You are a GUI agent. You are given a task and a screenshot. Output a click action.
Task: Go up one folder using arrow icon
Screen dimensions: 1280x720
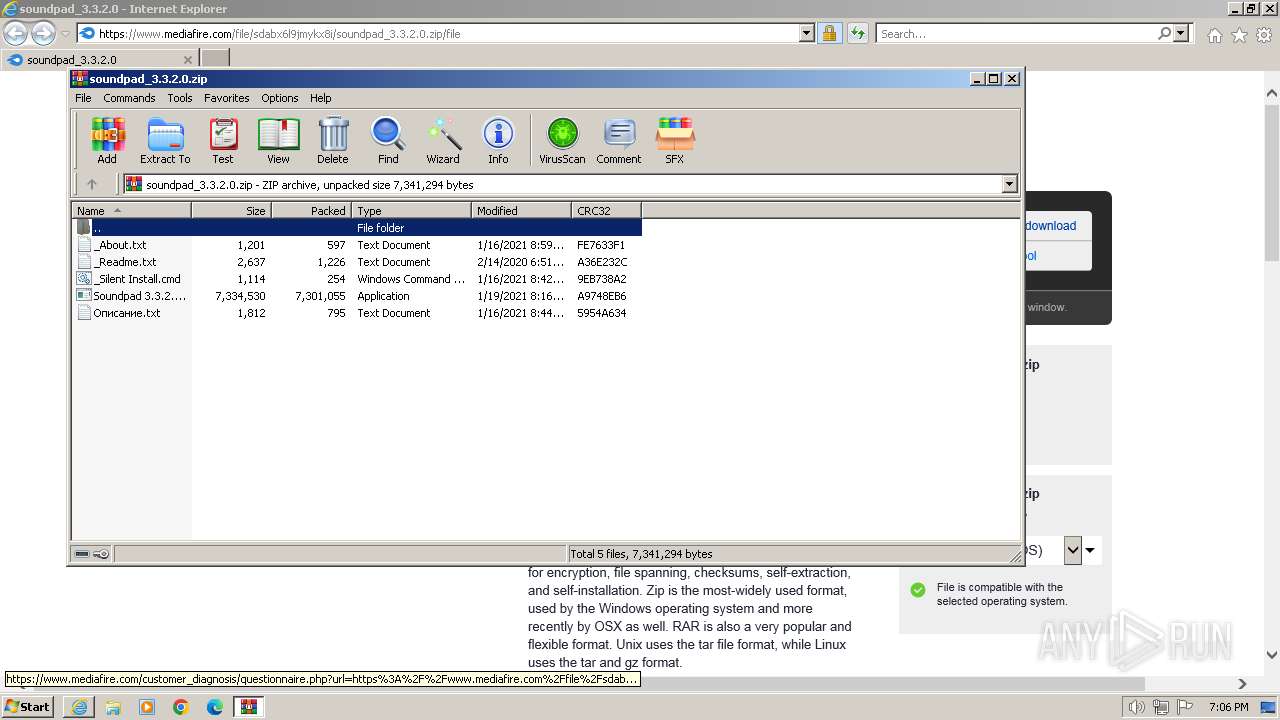pyautogui.click(x=92, y=184)
